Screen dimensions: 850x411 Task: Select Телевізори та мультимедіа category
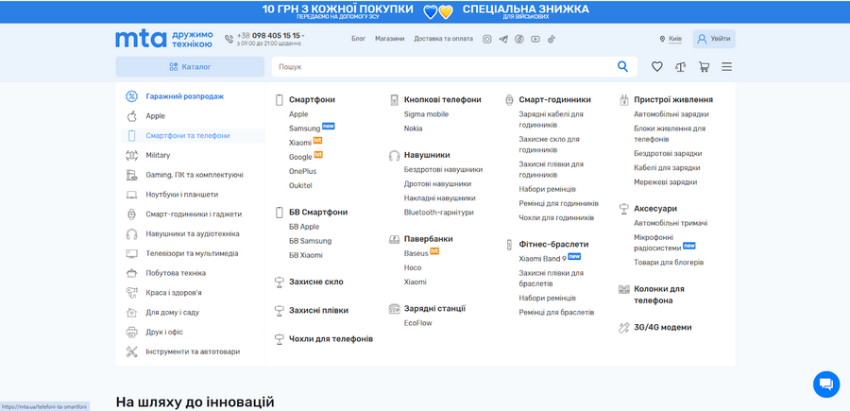point(192,253)
